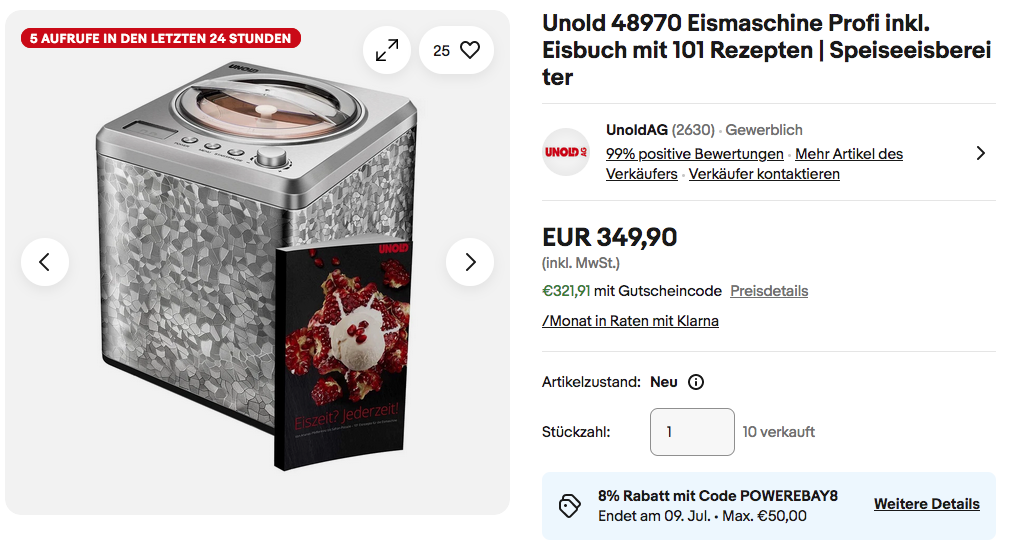This screenshot has width=1012, height=546.
Task: Open the fullscreen image expand icon
Action: point(387,50)
